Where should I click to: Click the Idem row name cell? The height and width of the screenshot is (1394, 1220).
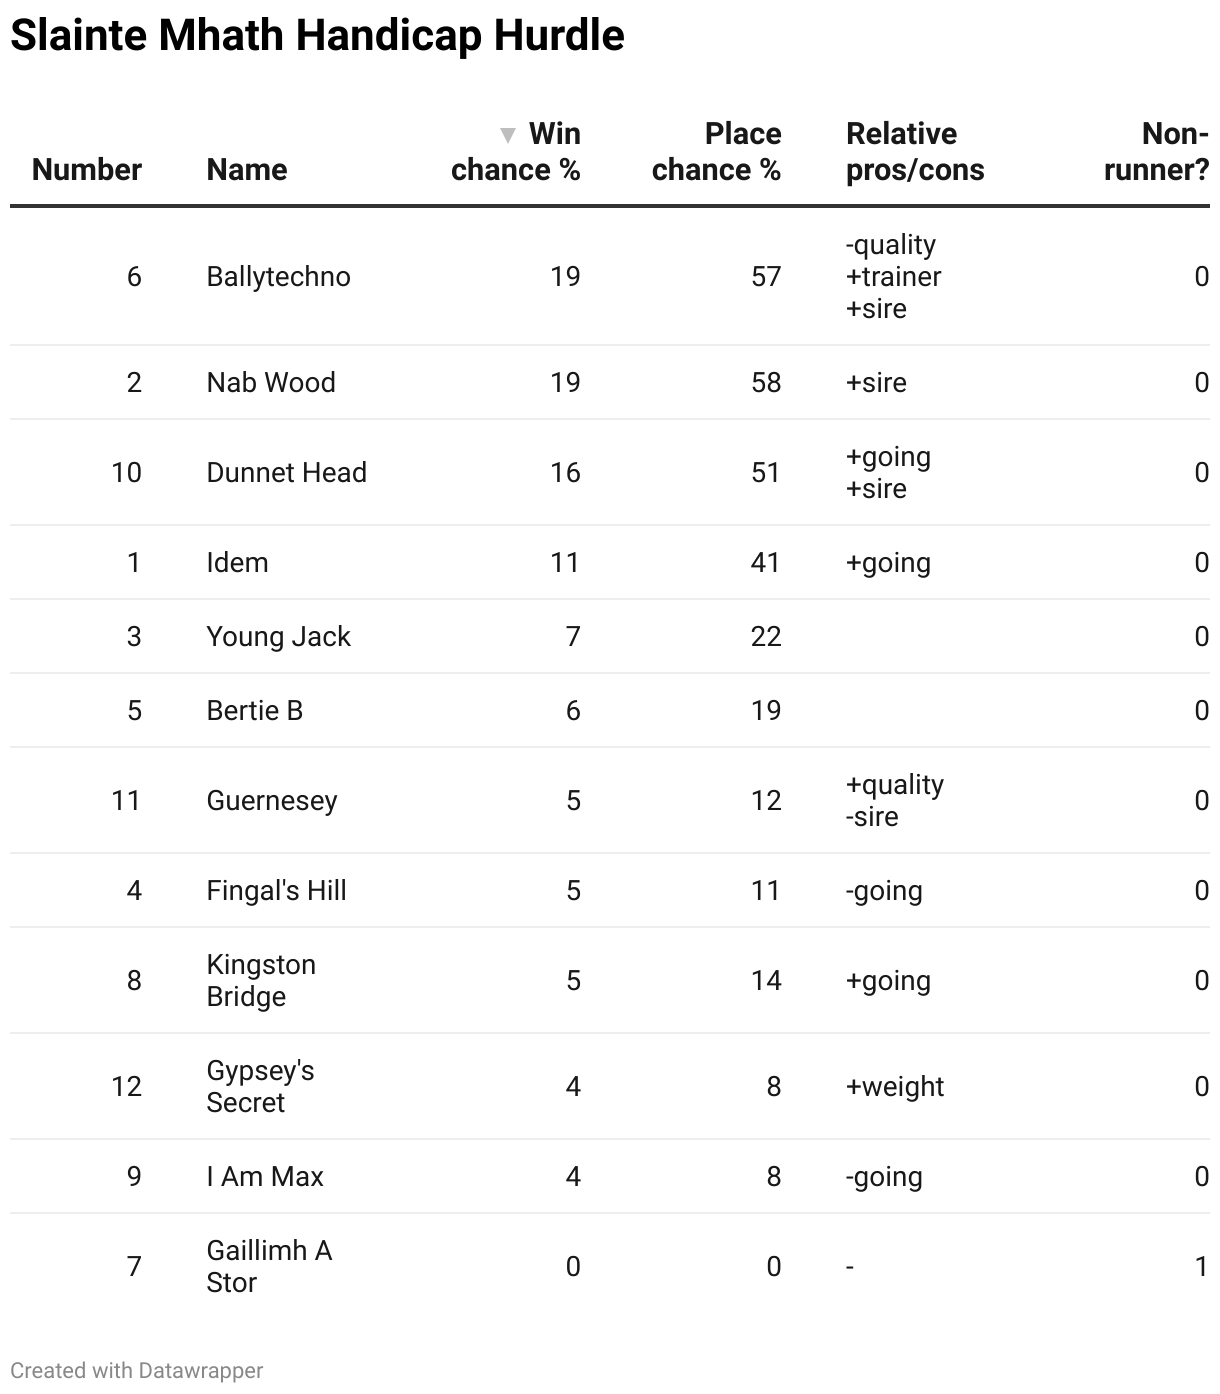click(237, 563)
